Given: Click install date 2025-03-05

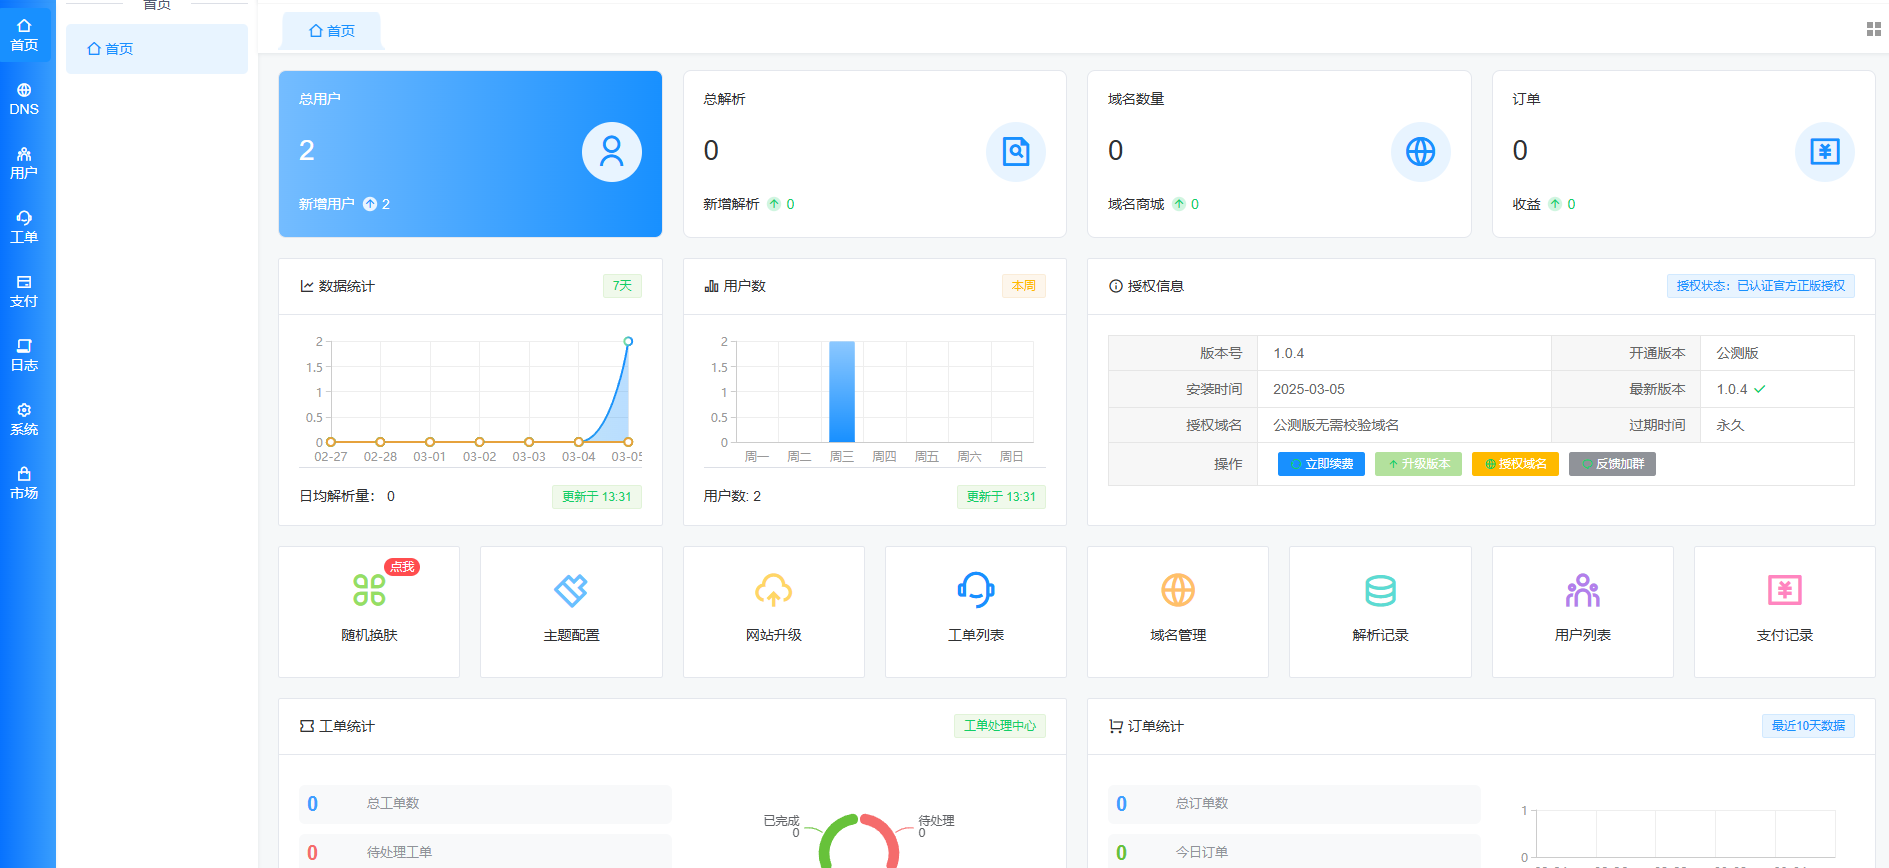Looking at the screenshot, I should pos(1309,389).
